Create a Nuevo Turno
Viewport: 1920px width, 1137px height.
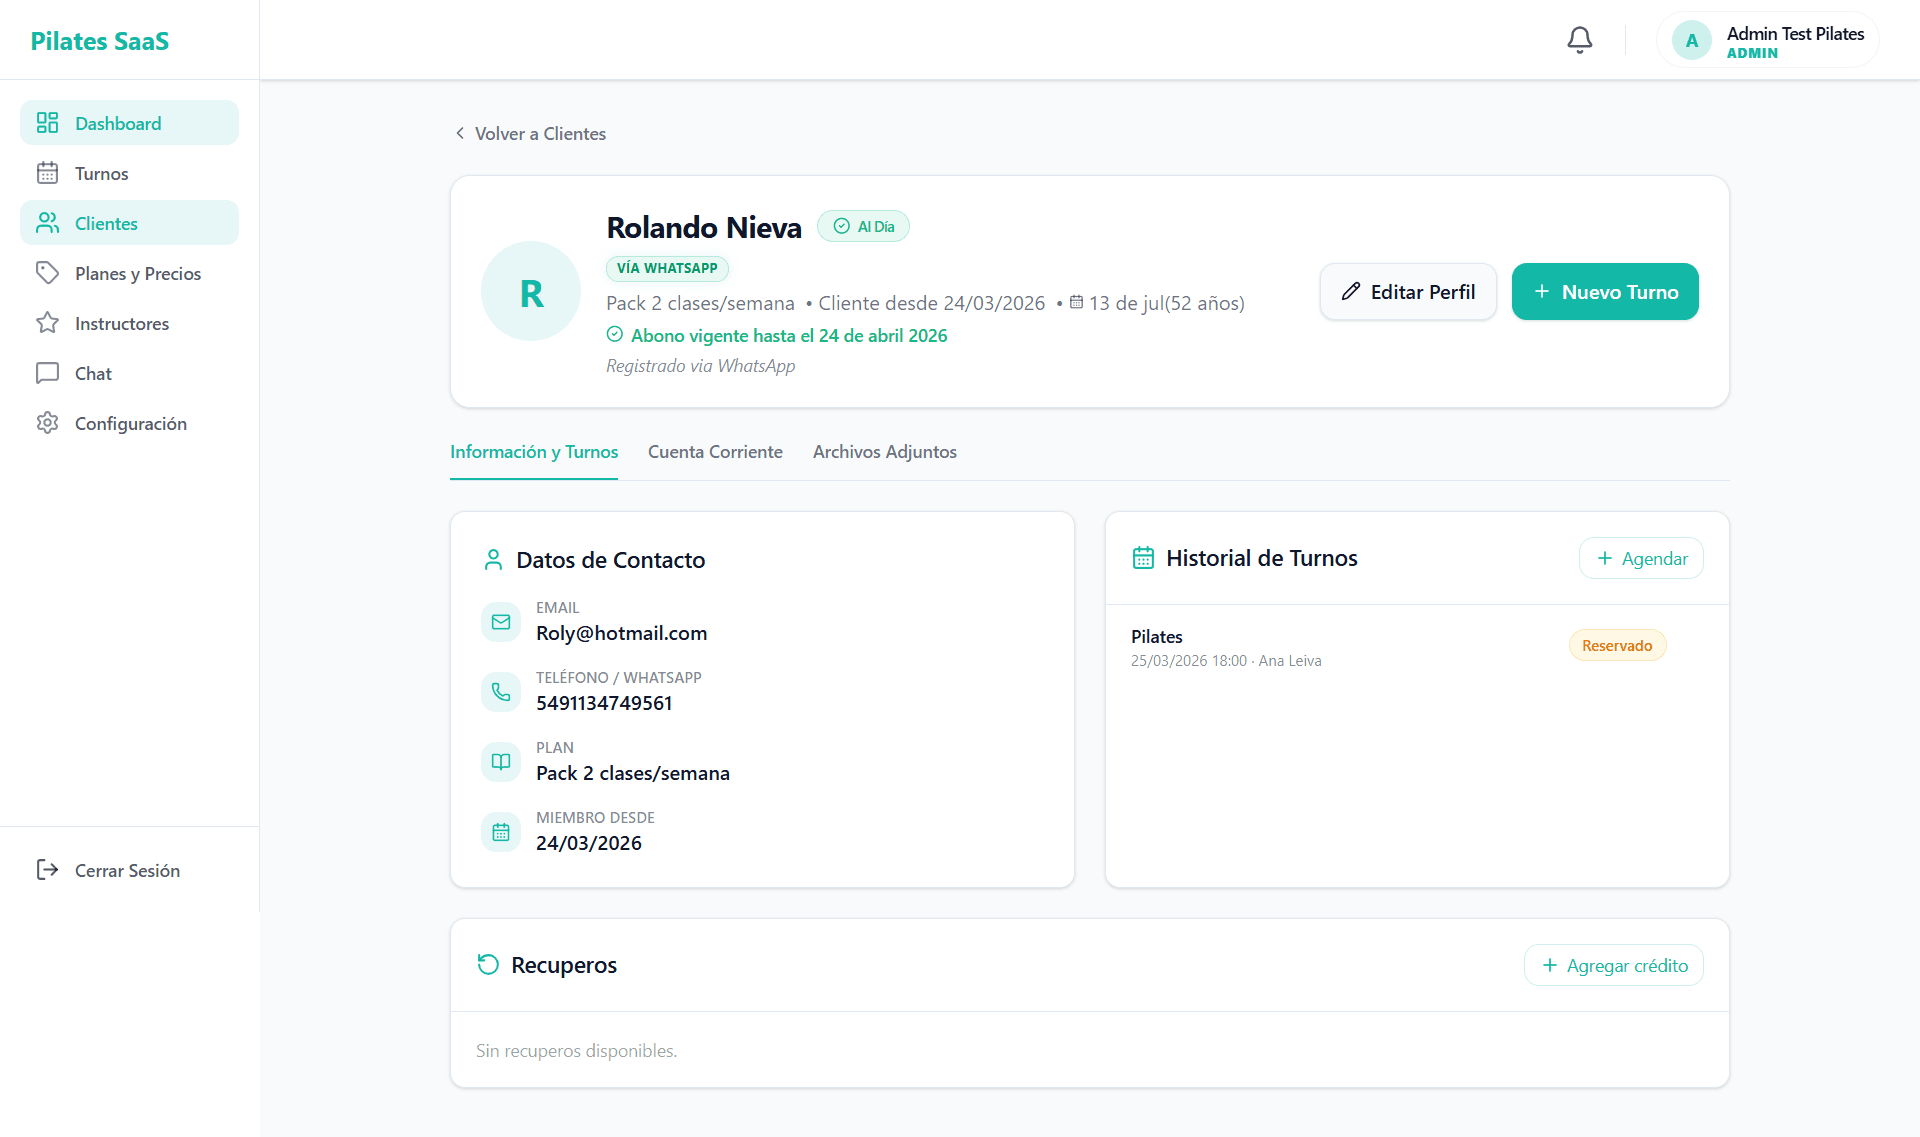(x=1605, y=292)
